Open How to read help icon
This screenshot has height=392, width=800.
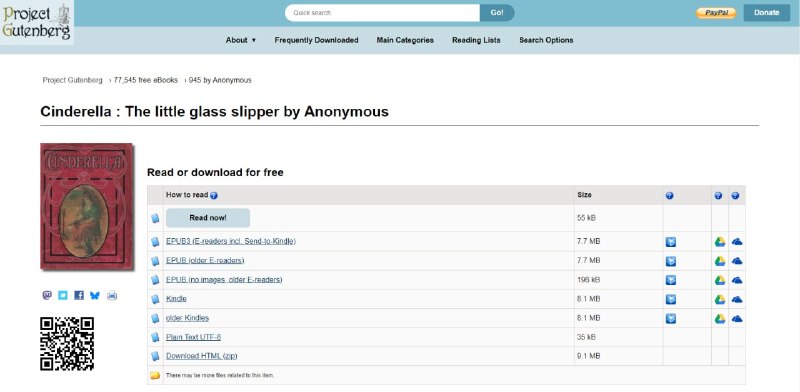click(x=214, y=195)
